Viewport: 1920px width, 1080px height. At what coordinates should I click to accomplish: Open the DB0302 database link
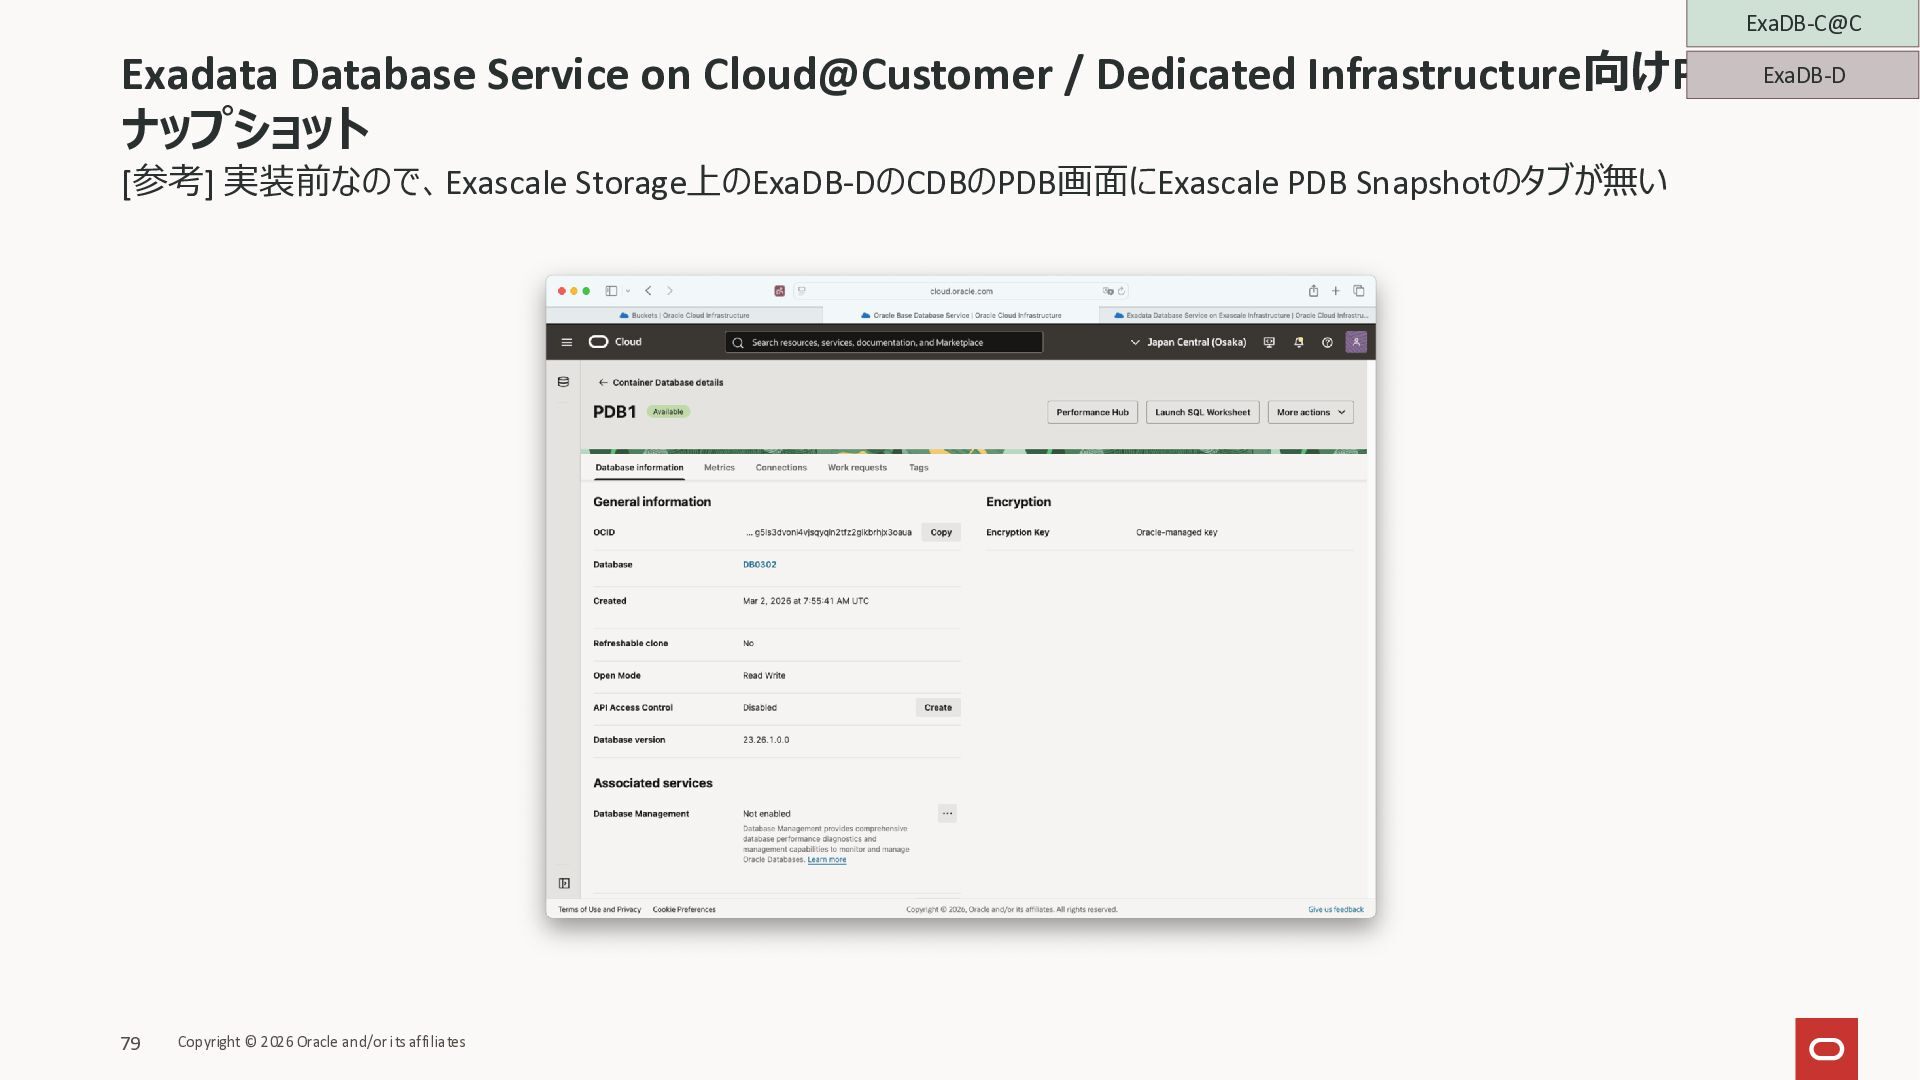[759, 564]
